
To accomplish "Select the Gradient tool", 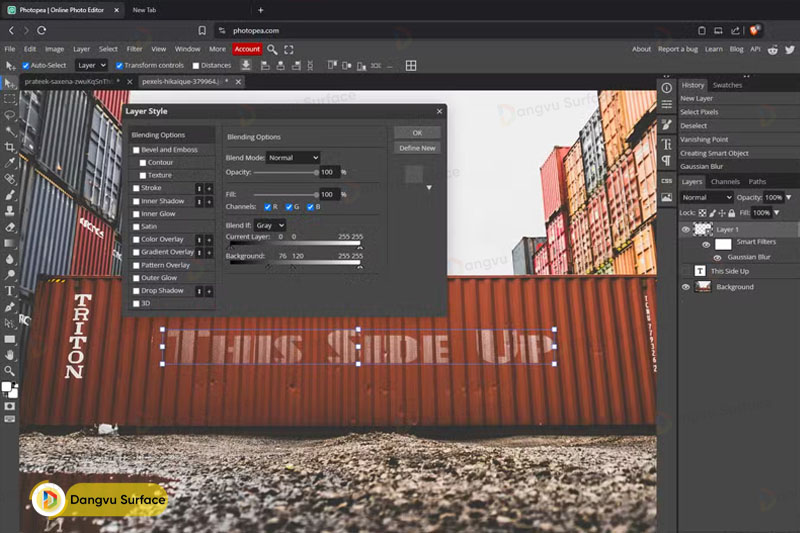I will pyautogui.click(x=10, y=243).
